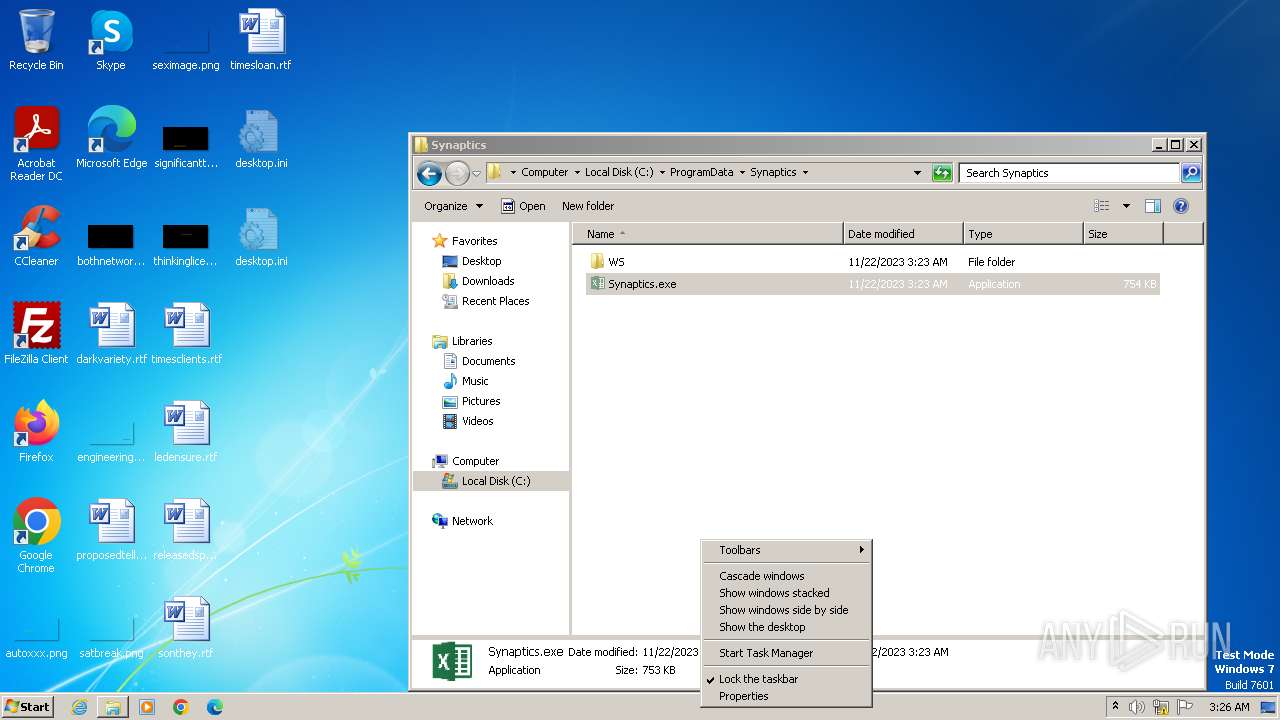
Task: Expand the address bar history dropdown
Action: coord(917,173)
